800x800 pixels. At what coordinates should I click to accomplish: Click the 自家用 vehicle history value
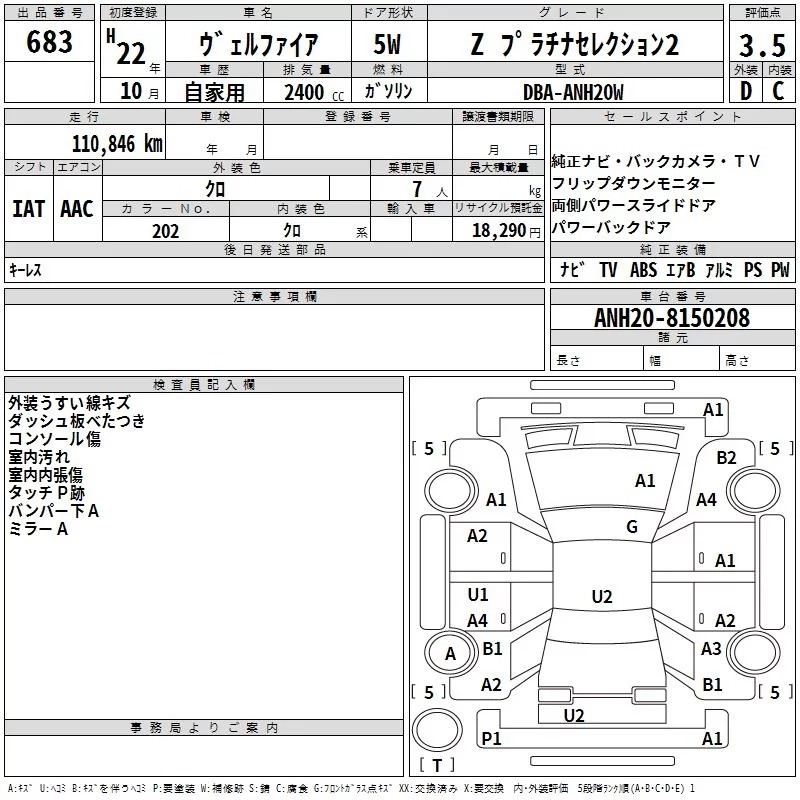[x=214, y=92]
